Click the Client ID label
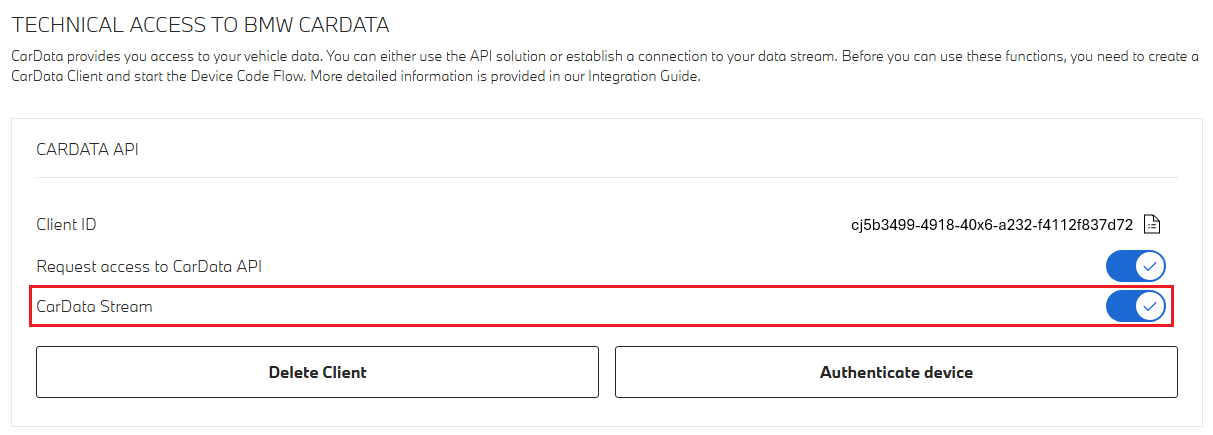The width and height of the screenshot is (1213, 435). pos(66,224)
